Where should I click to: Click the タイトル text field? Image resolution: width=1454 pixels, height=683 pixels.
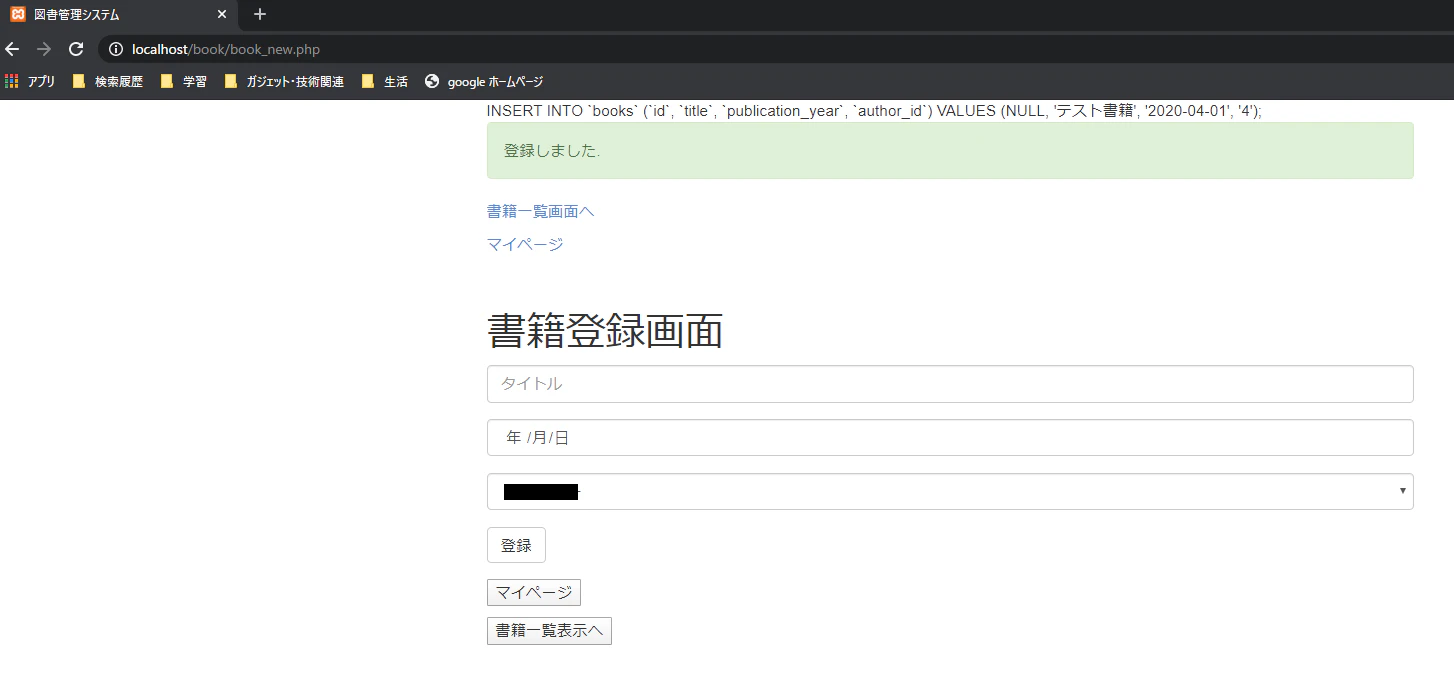[x=950, y=384]
